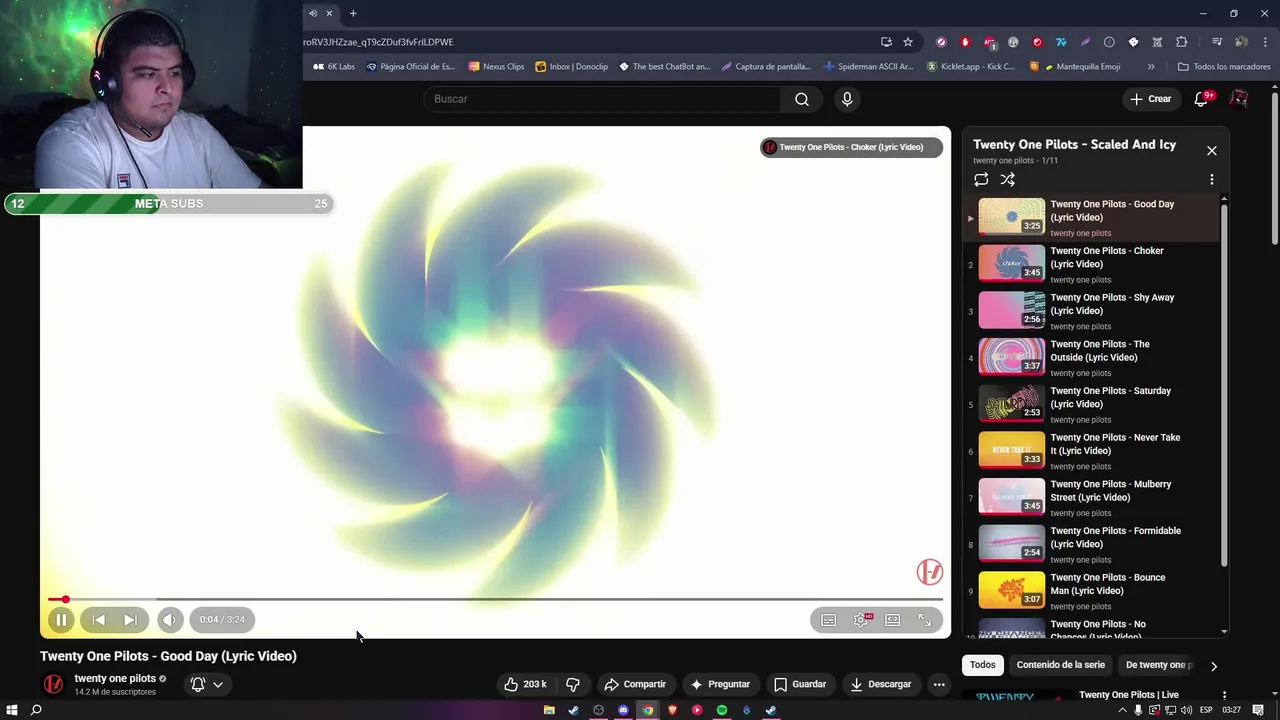
Task: Open the Nexus Clips bookmark
Action: tap(496, 67)
